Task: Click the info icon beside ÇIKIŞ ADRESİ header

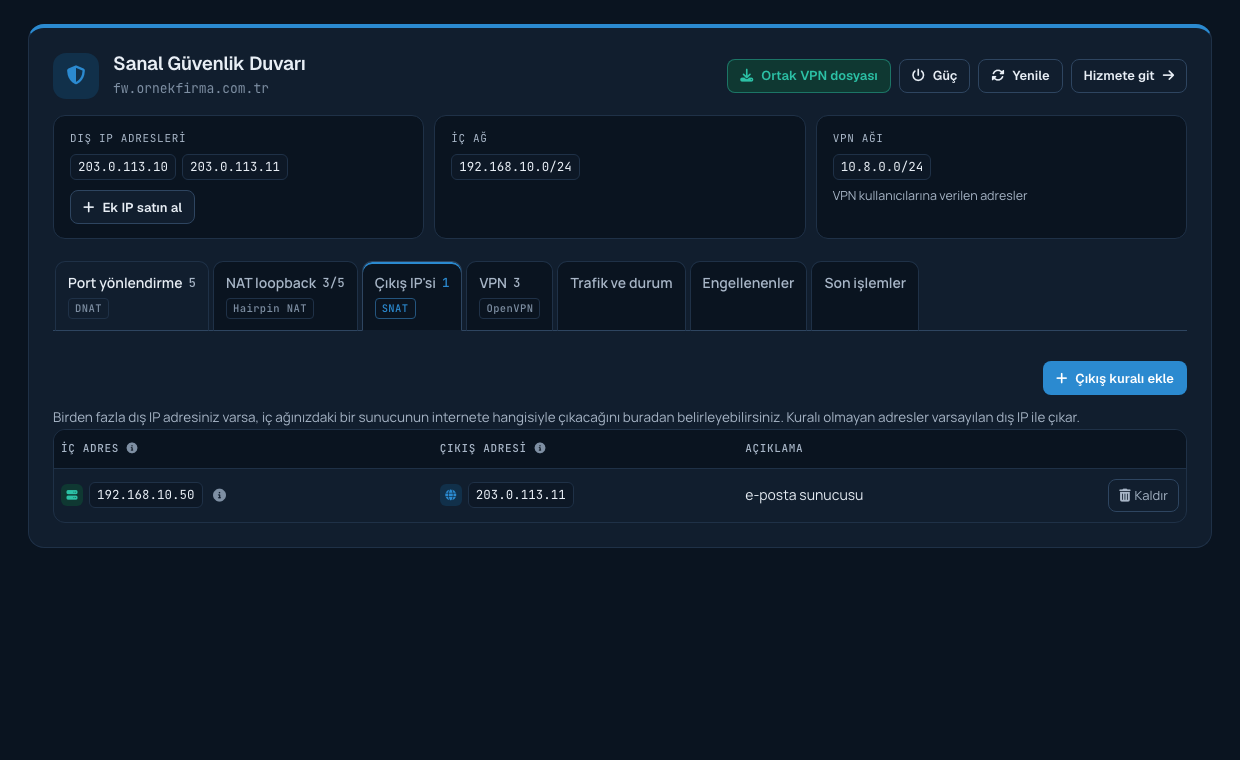Action: point(540,448)
